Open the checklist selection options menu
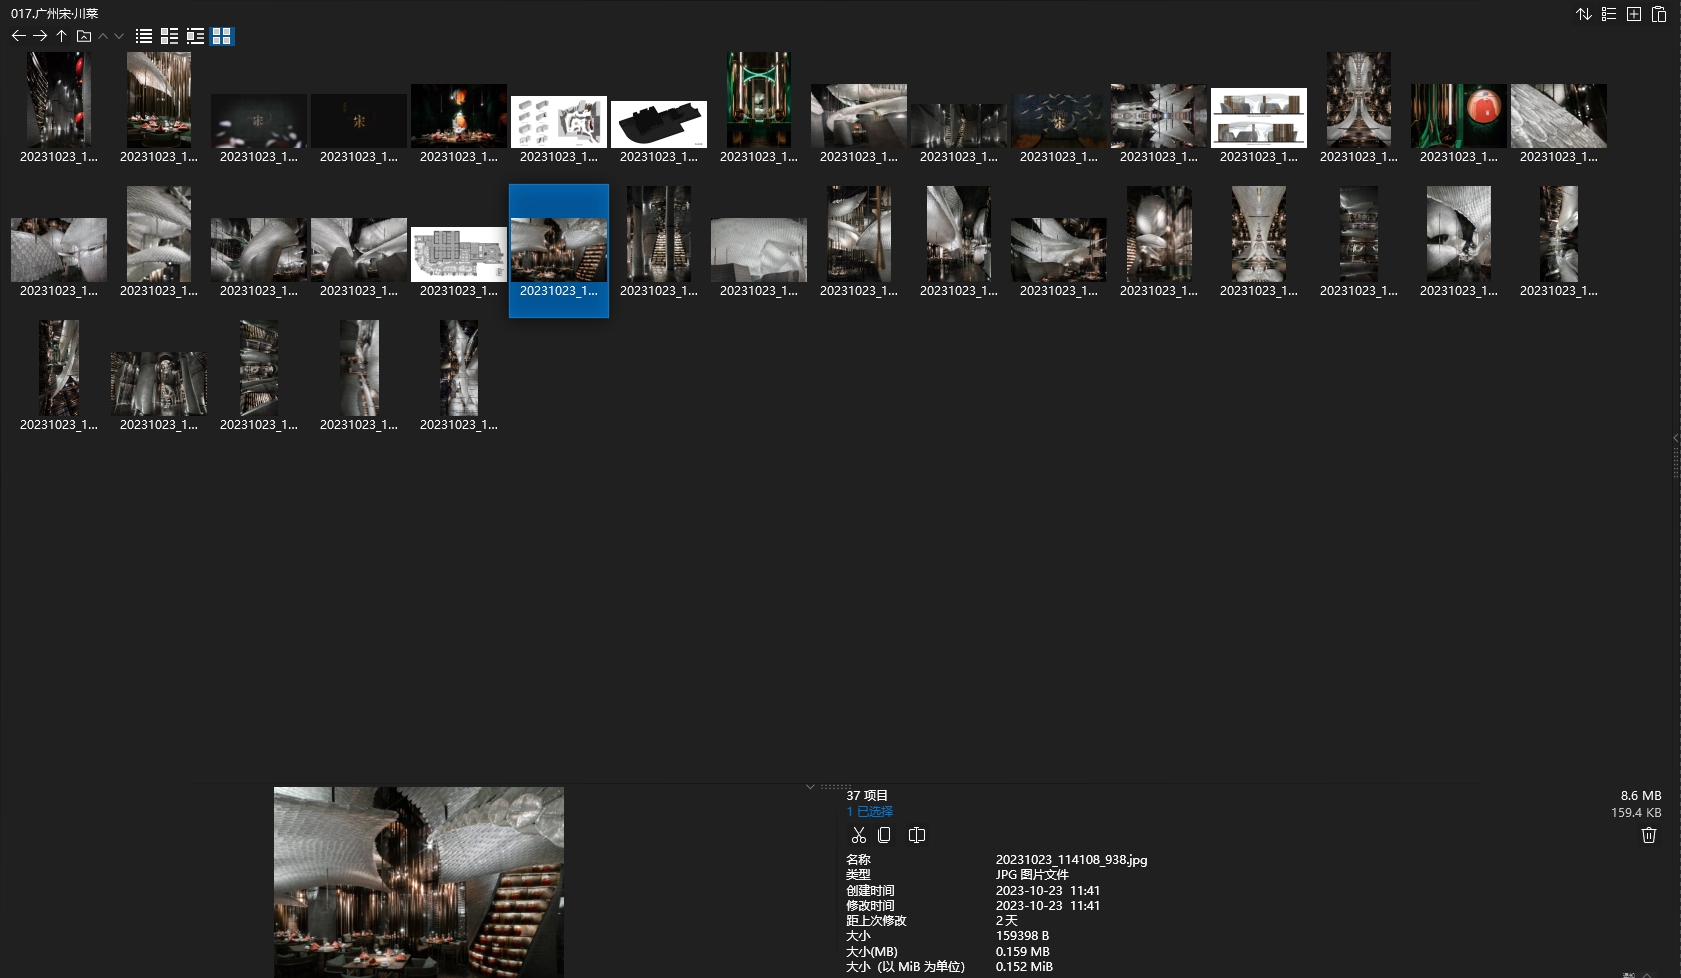1681x978 pixels. tap(1608, 14)
